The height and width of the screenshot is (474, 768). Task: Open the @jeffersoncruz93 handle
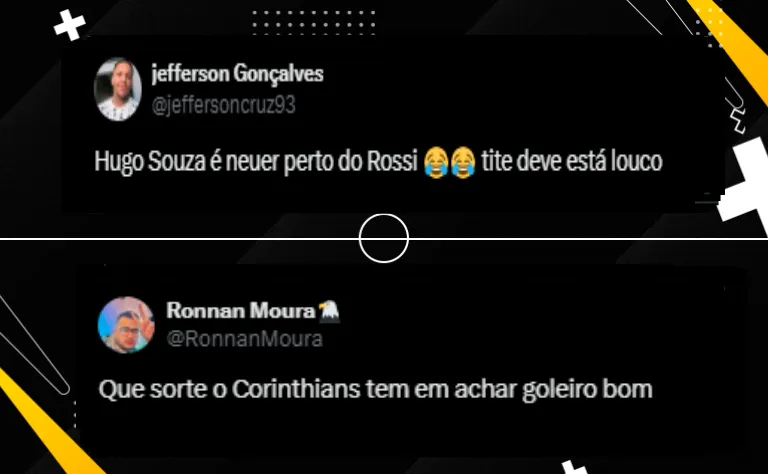(x=223, y=105)
